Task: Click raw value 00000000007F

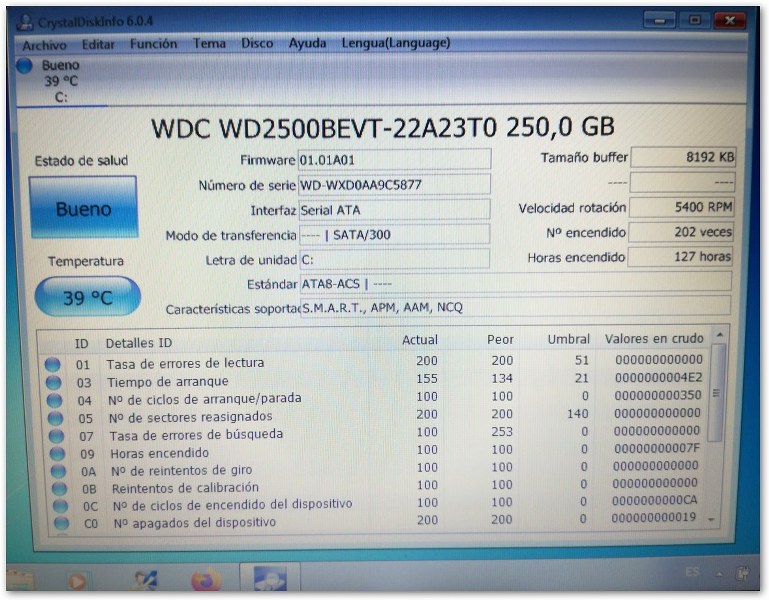Action: 657,448
